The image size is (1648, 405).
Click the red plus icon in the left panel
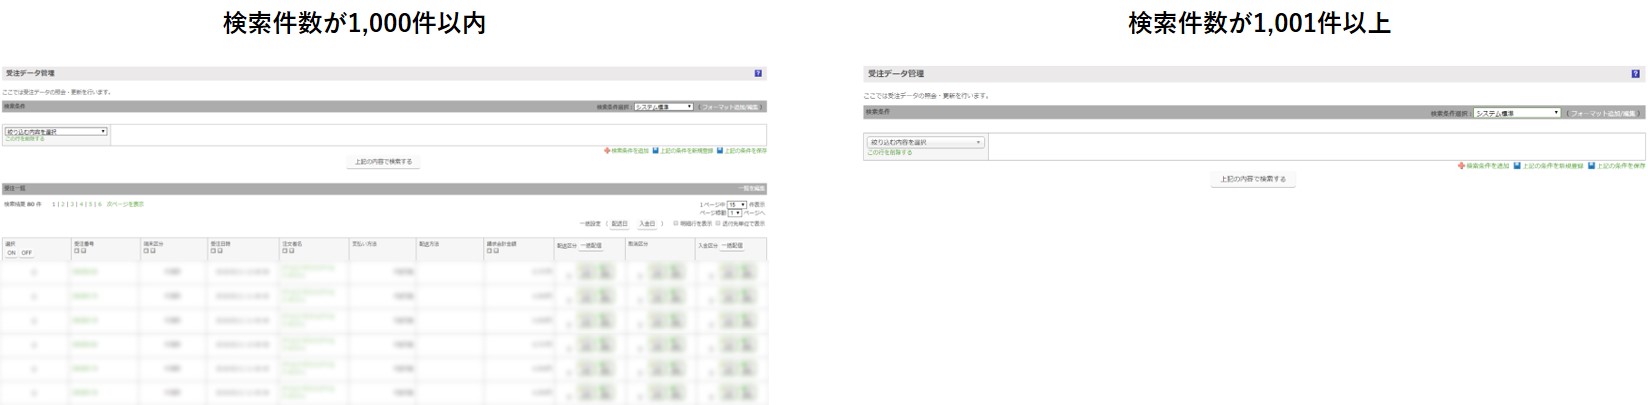tap(607, 151)
